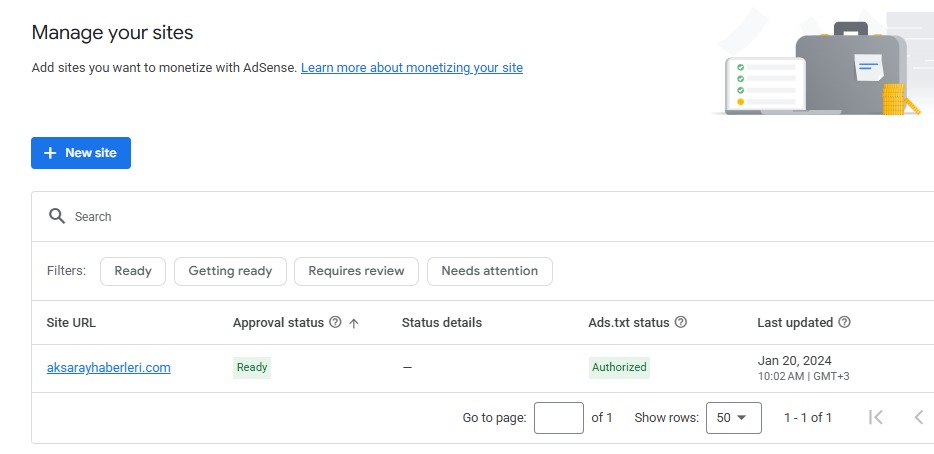Open the Ads.txt status help icon
Viewport: 934px width, 454px height.
(681, 323)
